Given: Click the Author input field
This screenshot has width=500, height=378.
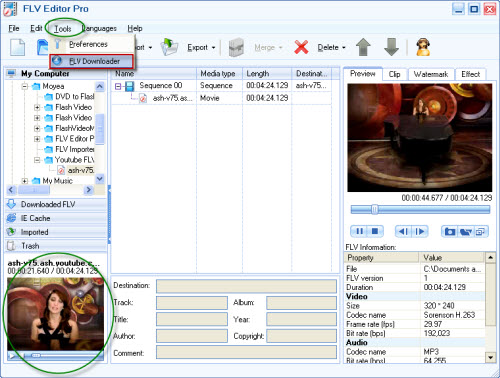Looking at the screenshot, I should pos(192,336).
